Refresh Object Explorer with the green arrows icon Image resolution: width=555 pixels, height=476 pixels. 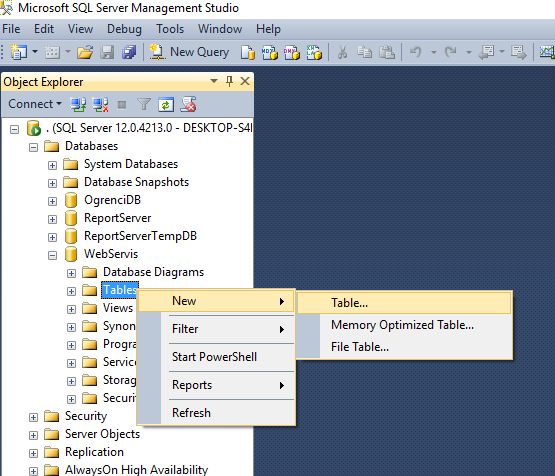pos(166,105)
